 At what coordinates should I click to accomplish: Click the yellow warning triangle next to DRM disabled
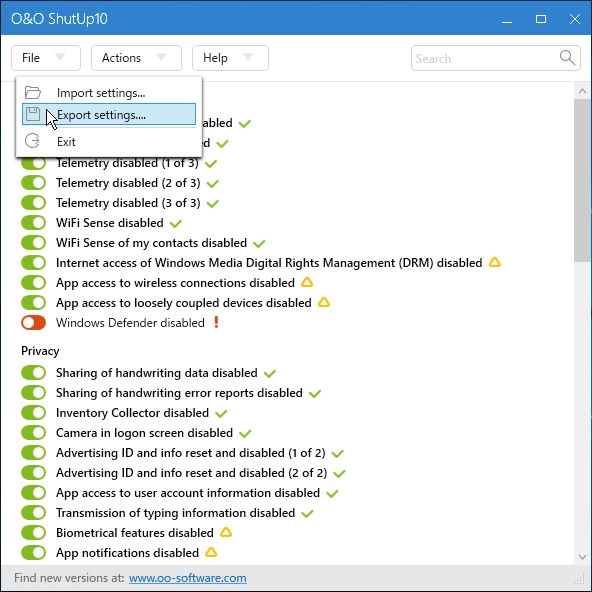[x=495, y=262]
